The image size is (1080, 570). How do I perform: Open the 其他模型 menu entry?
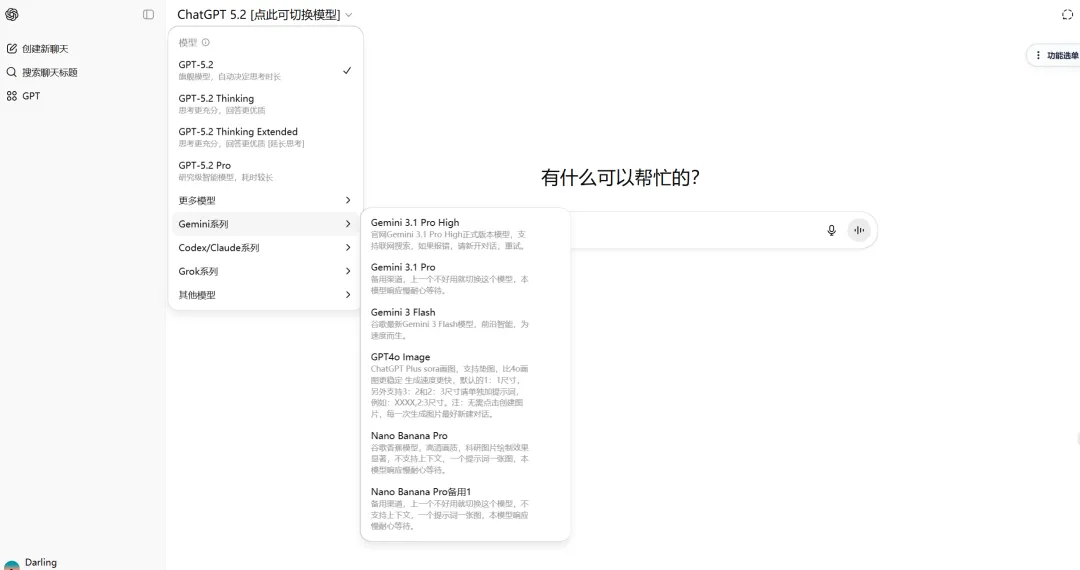(265, 295)
